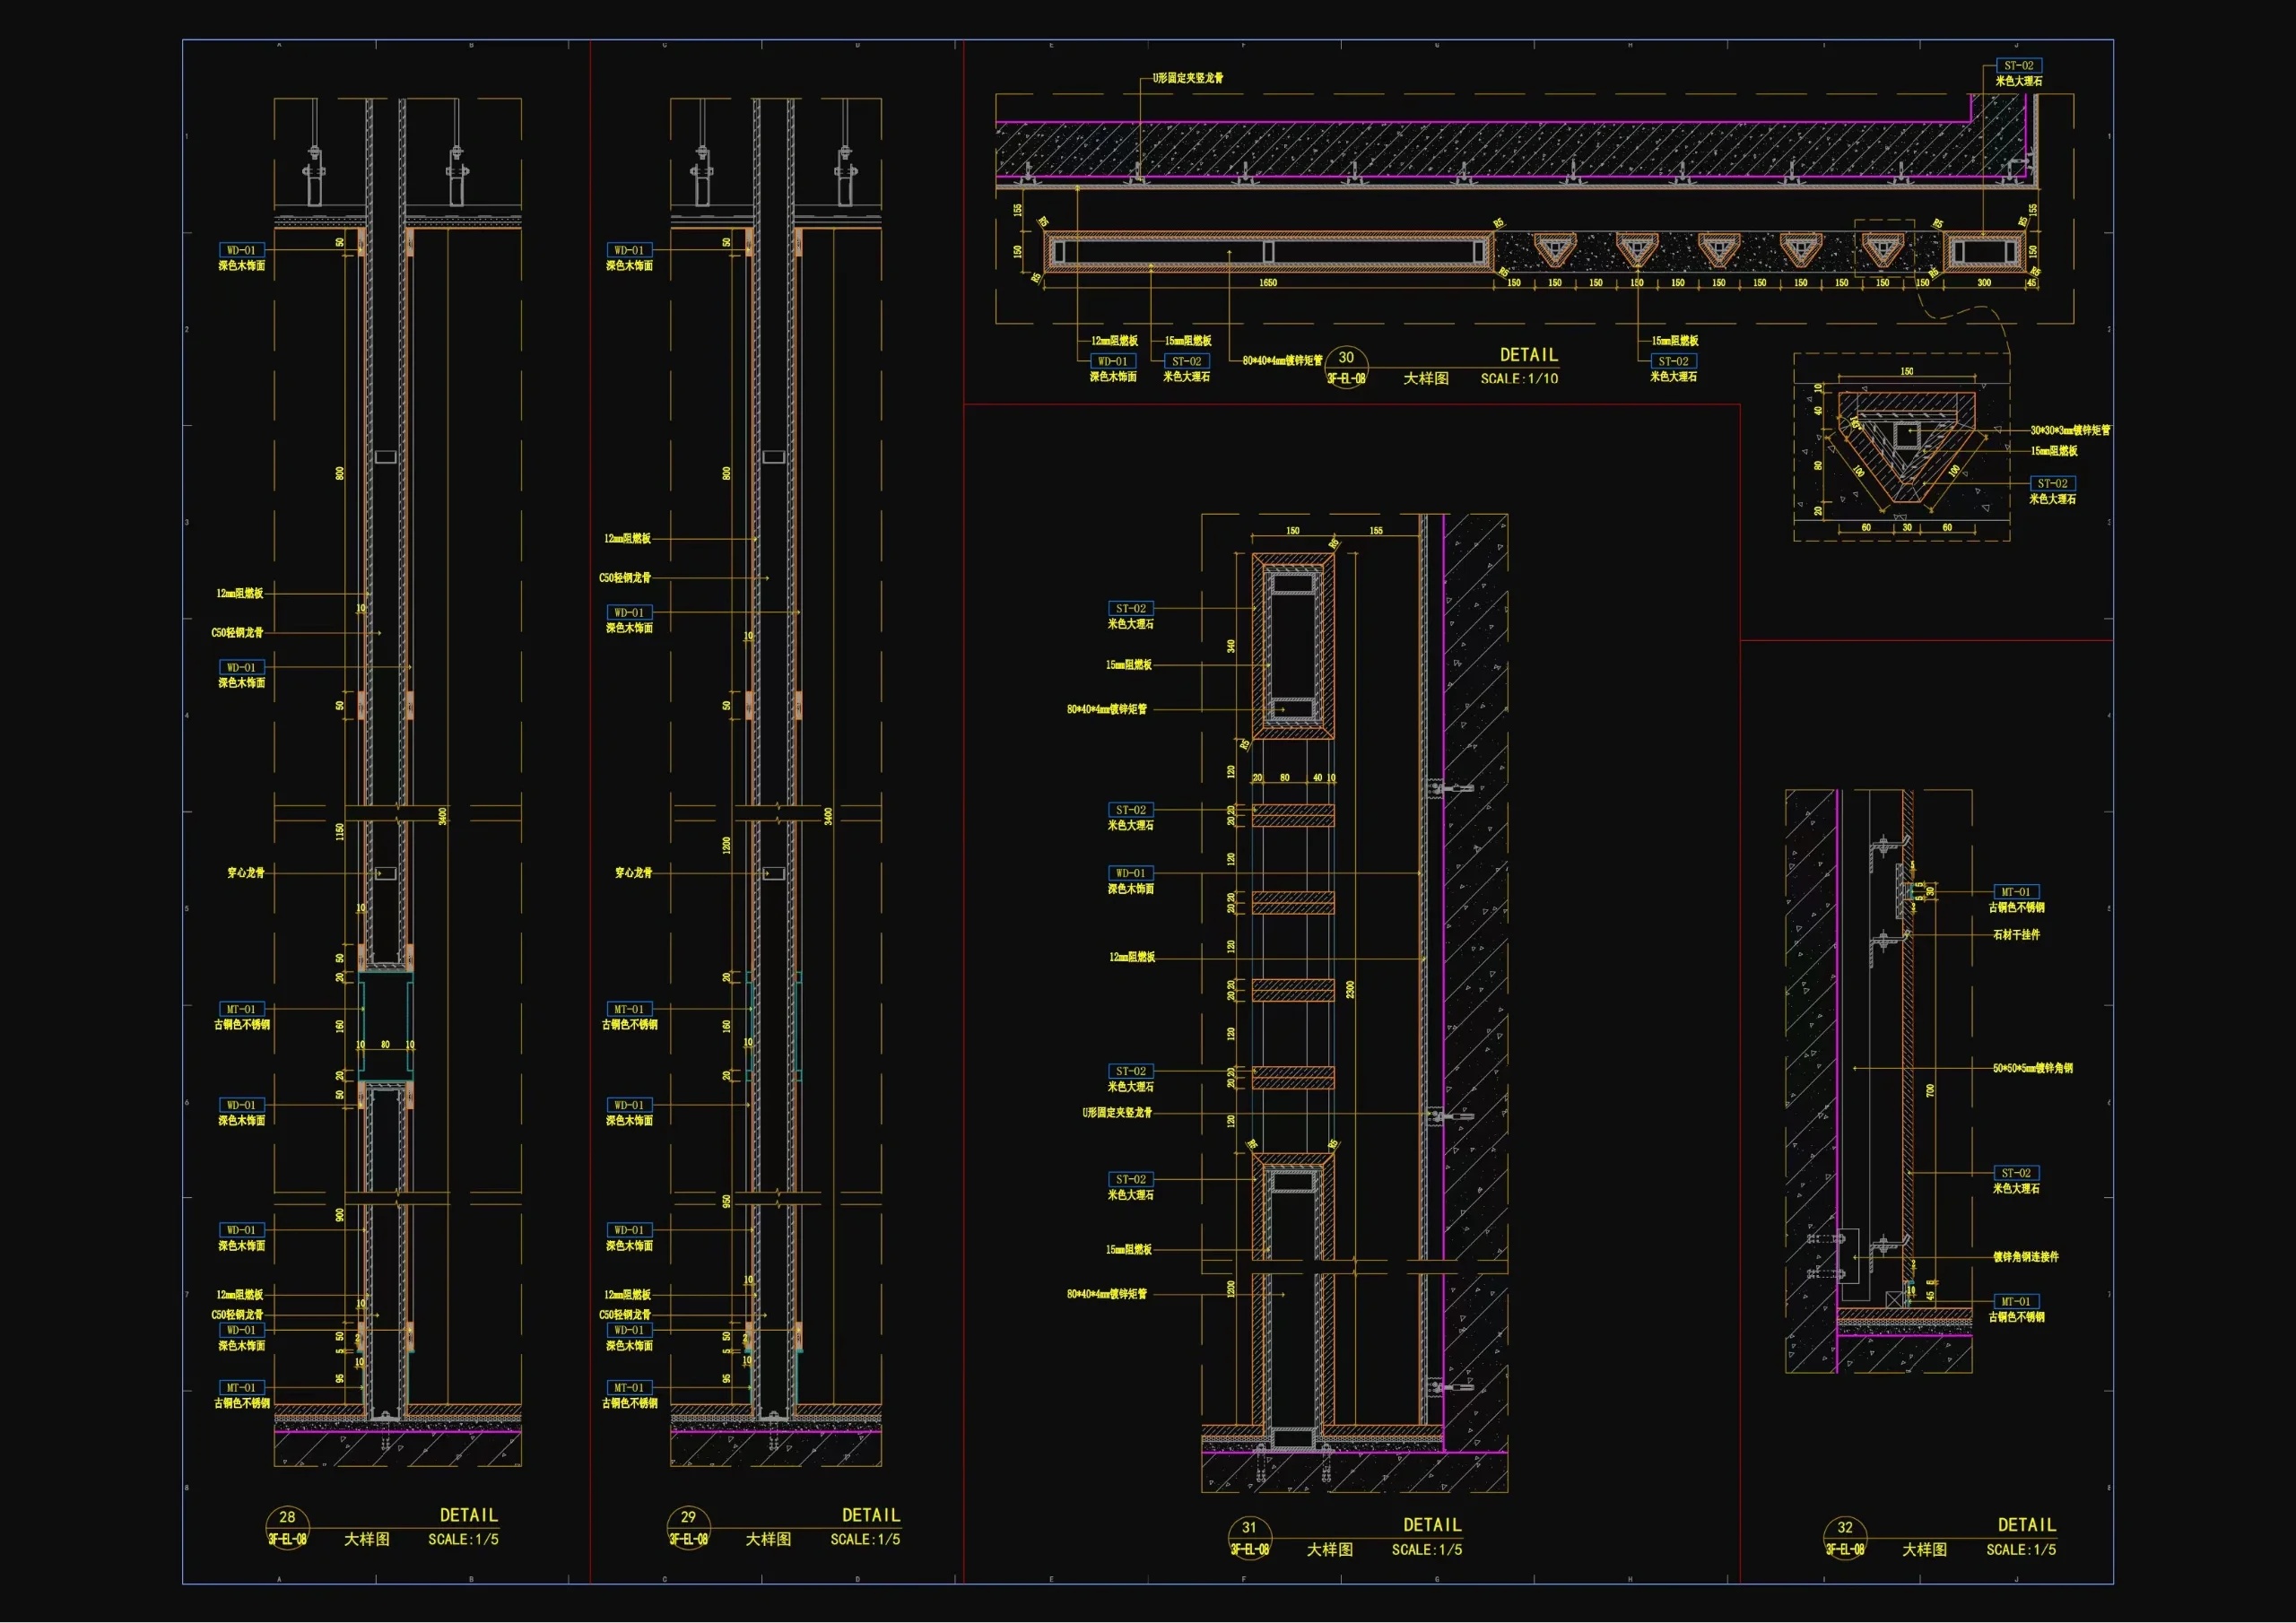
Task: Select the 1650 dimension in detail 30
Action: (1267, 283)
